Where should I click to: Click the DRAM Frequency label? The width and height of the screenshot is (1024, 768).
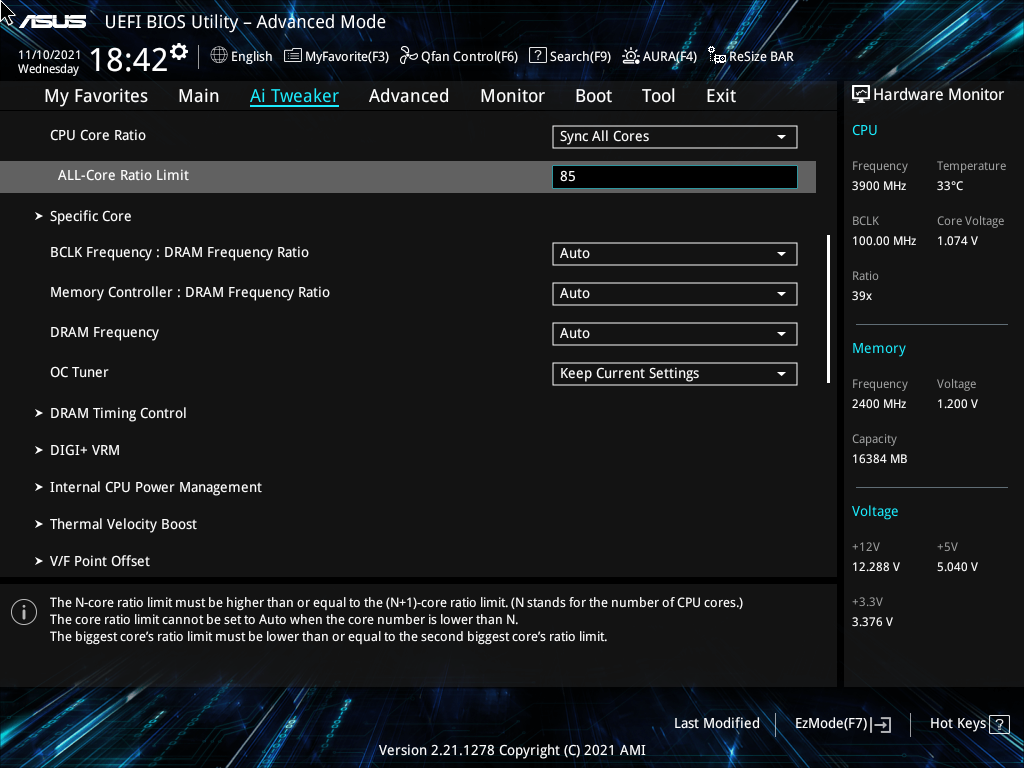coord(104,332)
